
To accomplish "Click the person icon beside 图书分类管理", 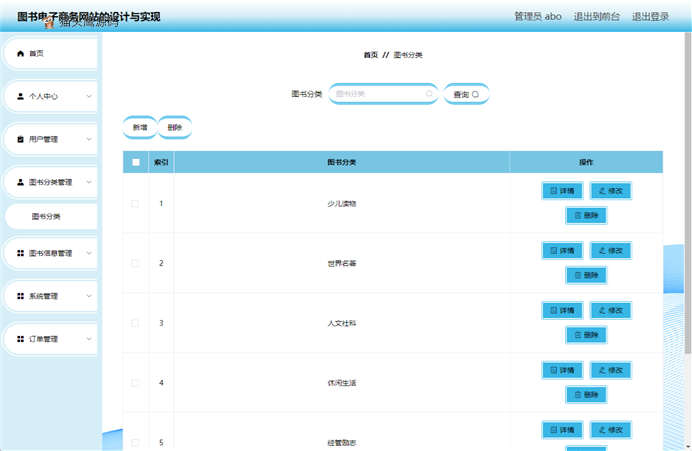I will click(x=20, y=182).
